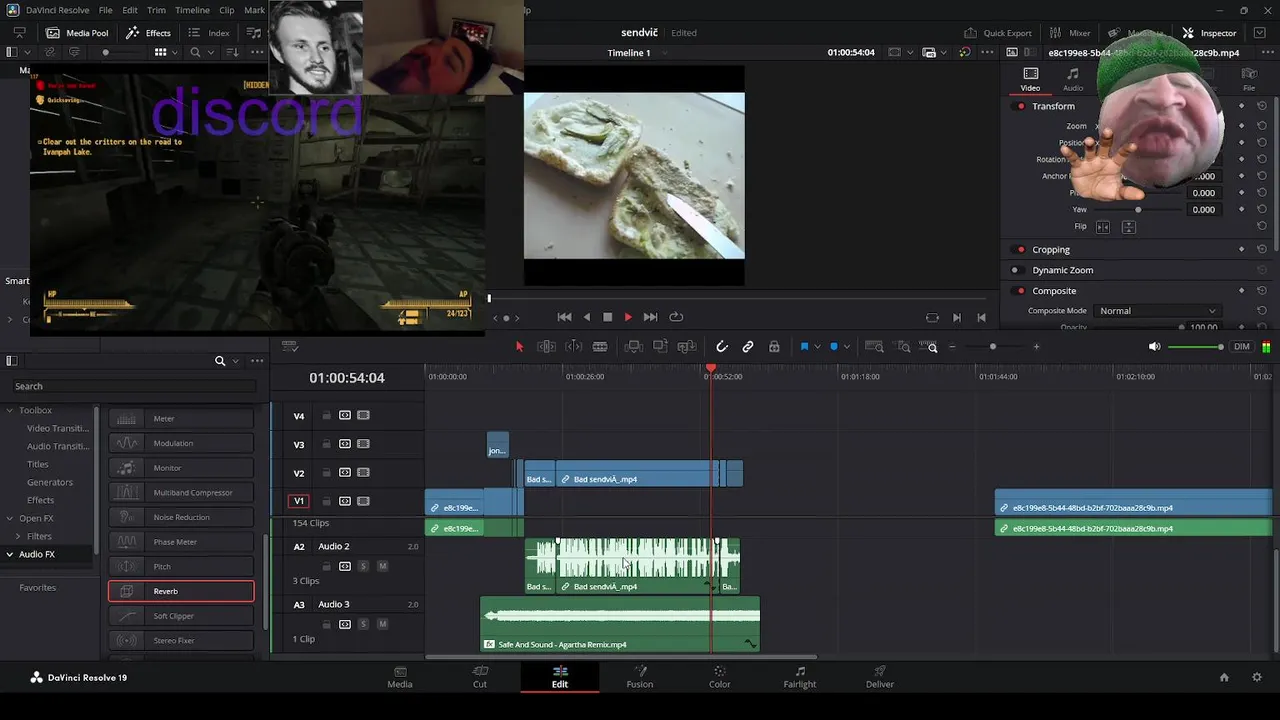This screenshot has width=1280, height=720.
Task: Open Project Manager home icon
Action: pos(1224,677)
